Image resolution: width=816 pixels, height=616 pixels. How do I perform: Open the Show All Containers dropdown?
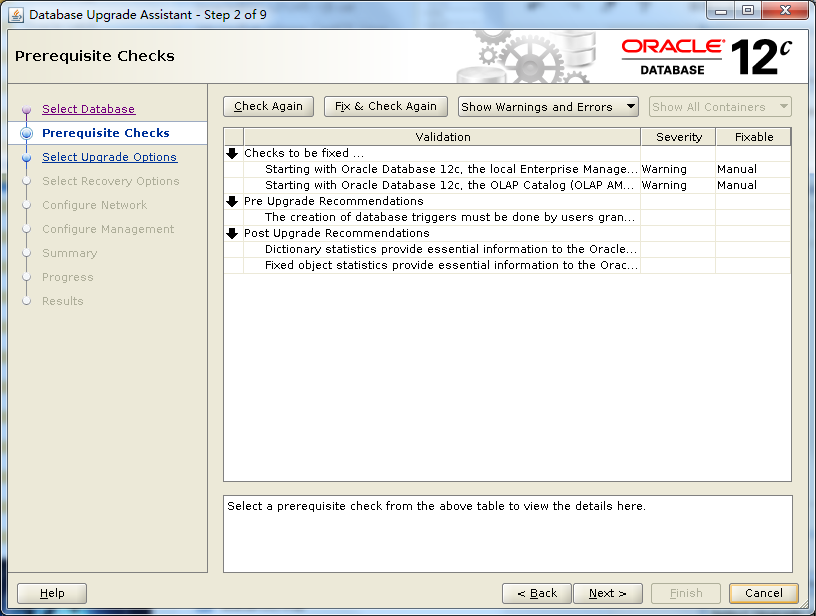pos(720,107)
